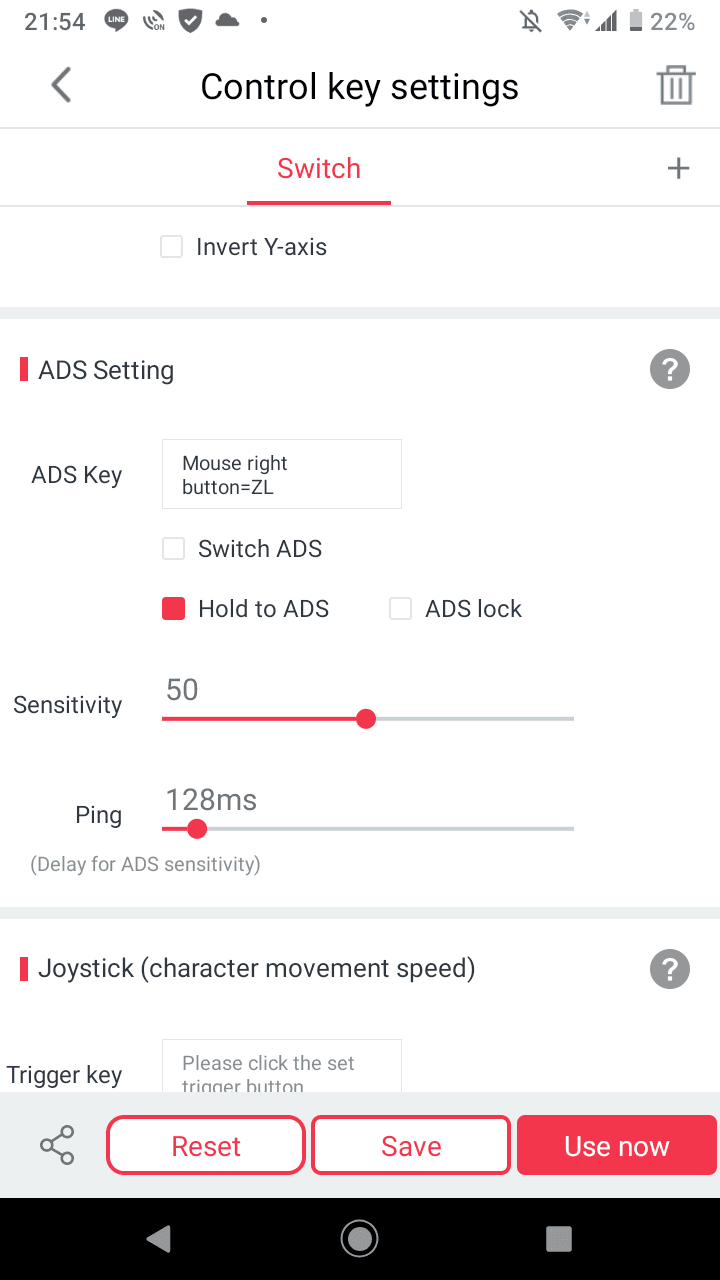Image resolution: width=720 pixels, height=1280 pixels.
Task: Click the Sensitivity slider handle
Action: [x=366, y=719]
